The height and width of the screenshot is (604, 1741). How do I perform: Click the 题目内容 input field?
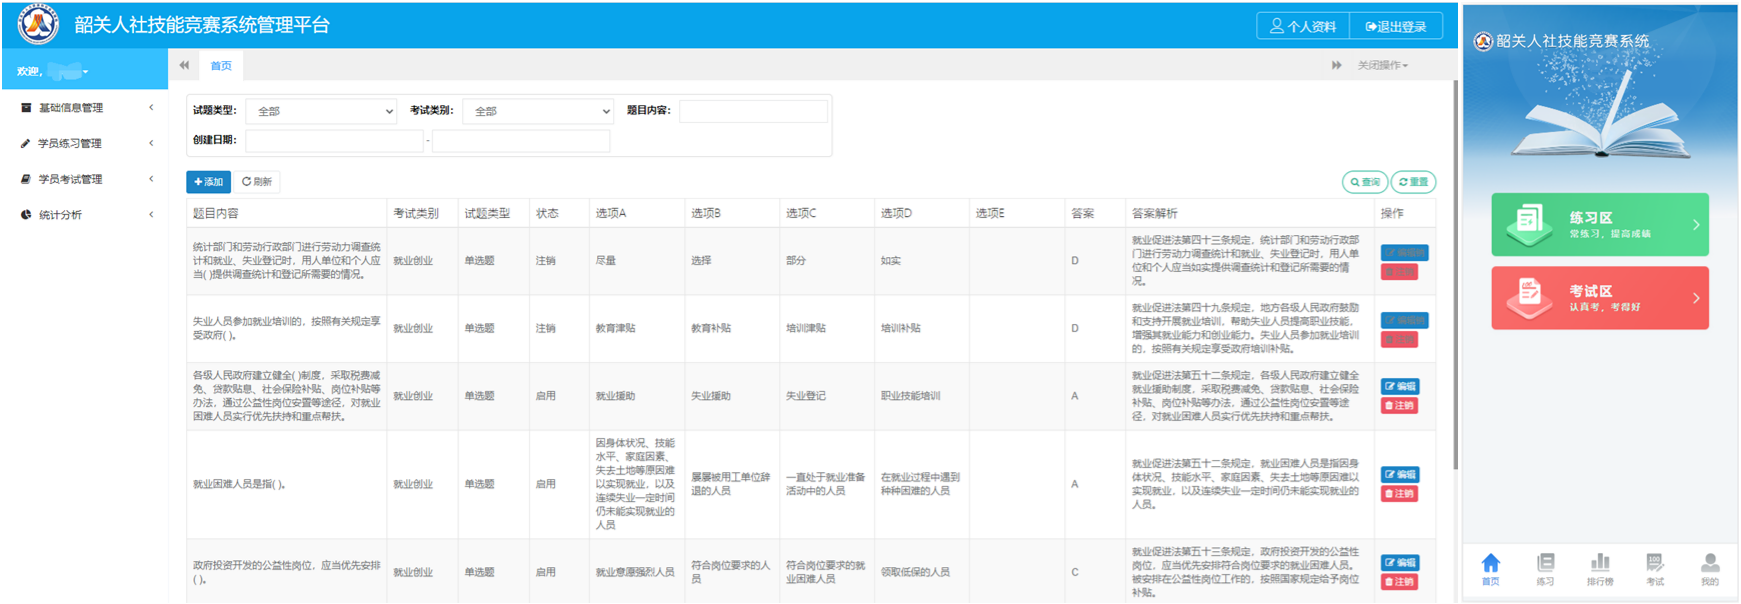point(753,111)
